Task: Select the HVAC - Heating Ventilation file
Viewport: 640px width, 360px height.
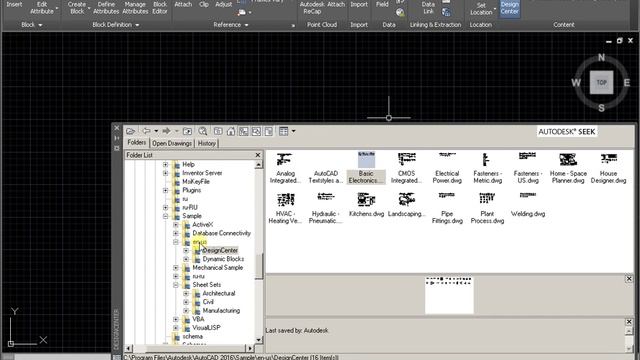Action: (285, 208)
